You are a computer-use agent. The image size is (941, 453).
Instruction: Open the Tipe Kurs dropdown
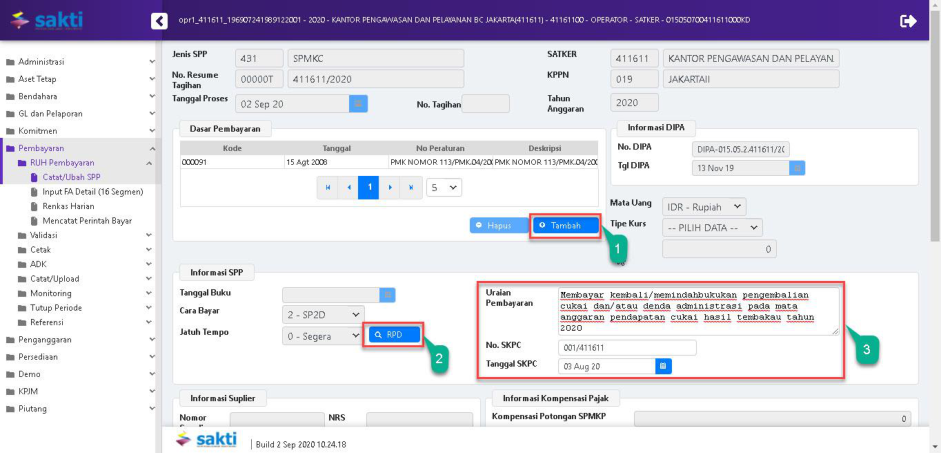click(713, 228)
